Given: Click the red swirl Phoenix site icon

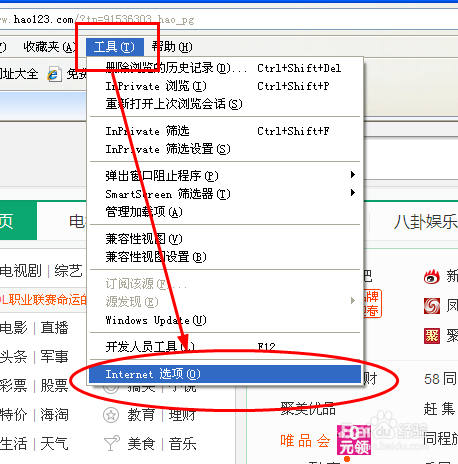Looking at the screenshot, I should tap(432, 306).
